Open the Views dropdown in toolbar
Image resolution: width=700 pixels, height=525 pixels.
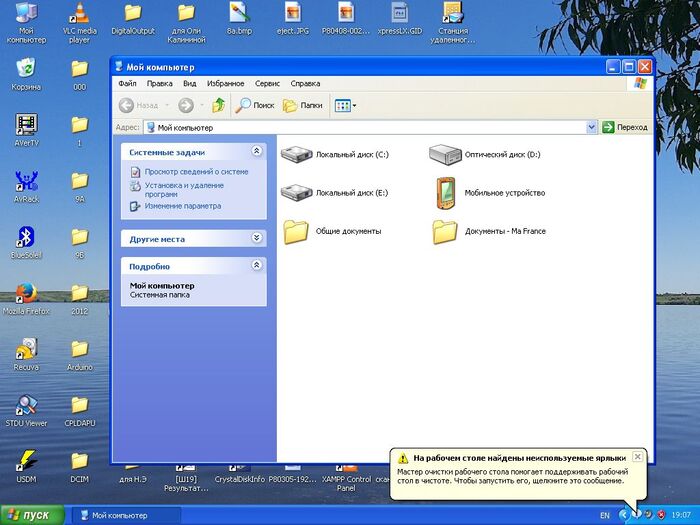tap(345, 105)
